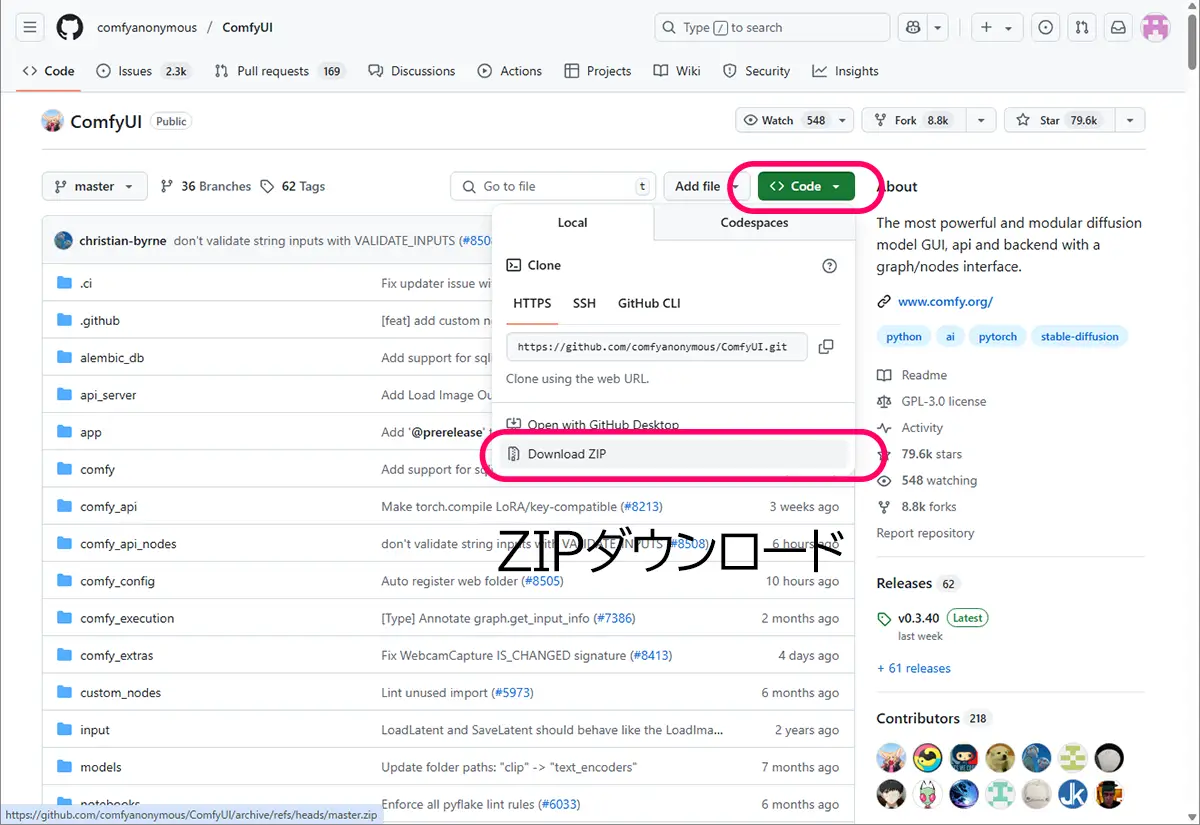Switch to the Pull requests tab
The image size is (1200, 825).
click(x=280, y=71)
